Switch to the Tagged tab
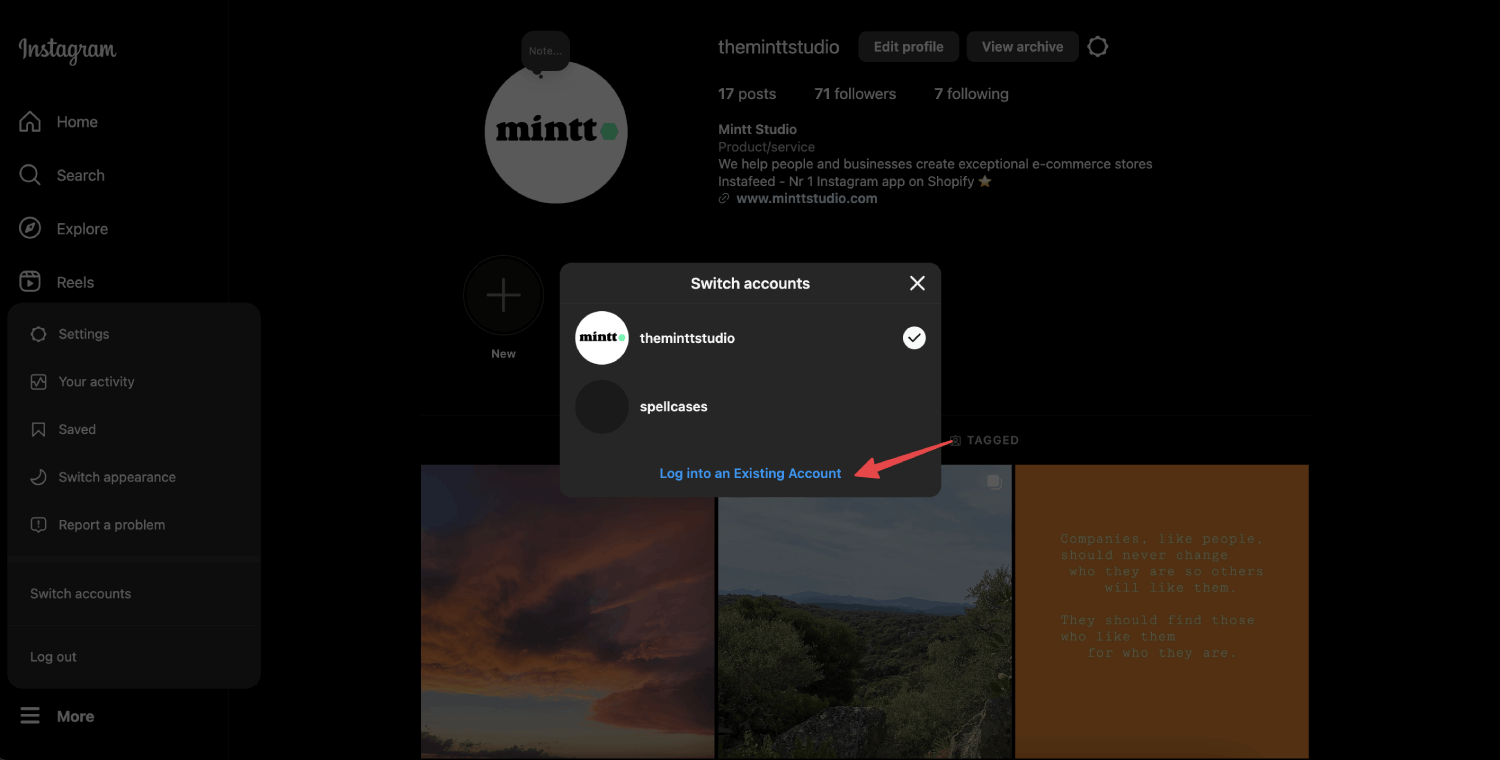Image resolution: width=1500 pixels, height=760 pixels. (x=984, y=440)
